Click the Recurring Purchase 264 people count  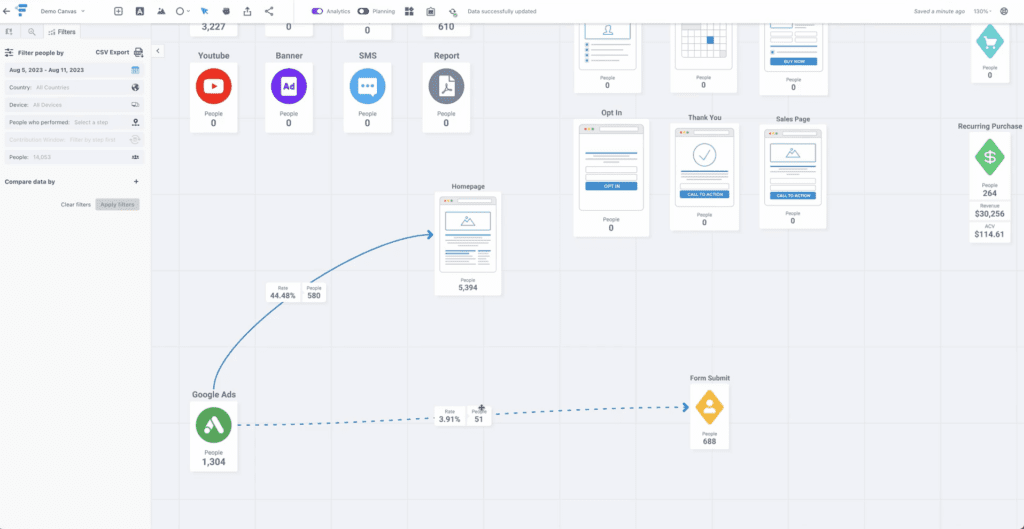[x=989, y=193]
